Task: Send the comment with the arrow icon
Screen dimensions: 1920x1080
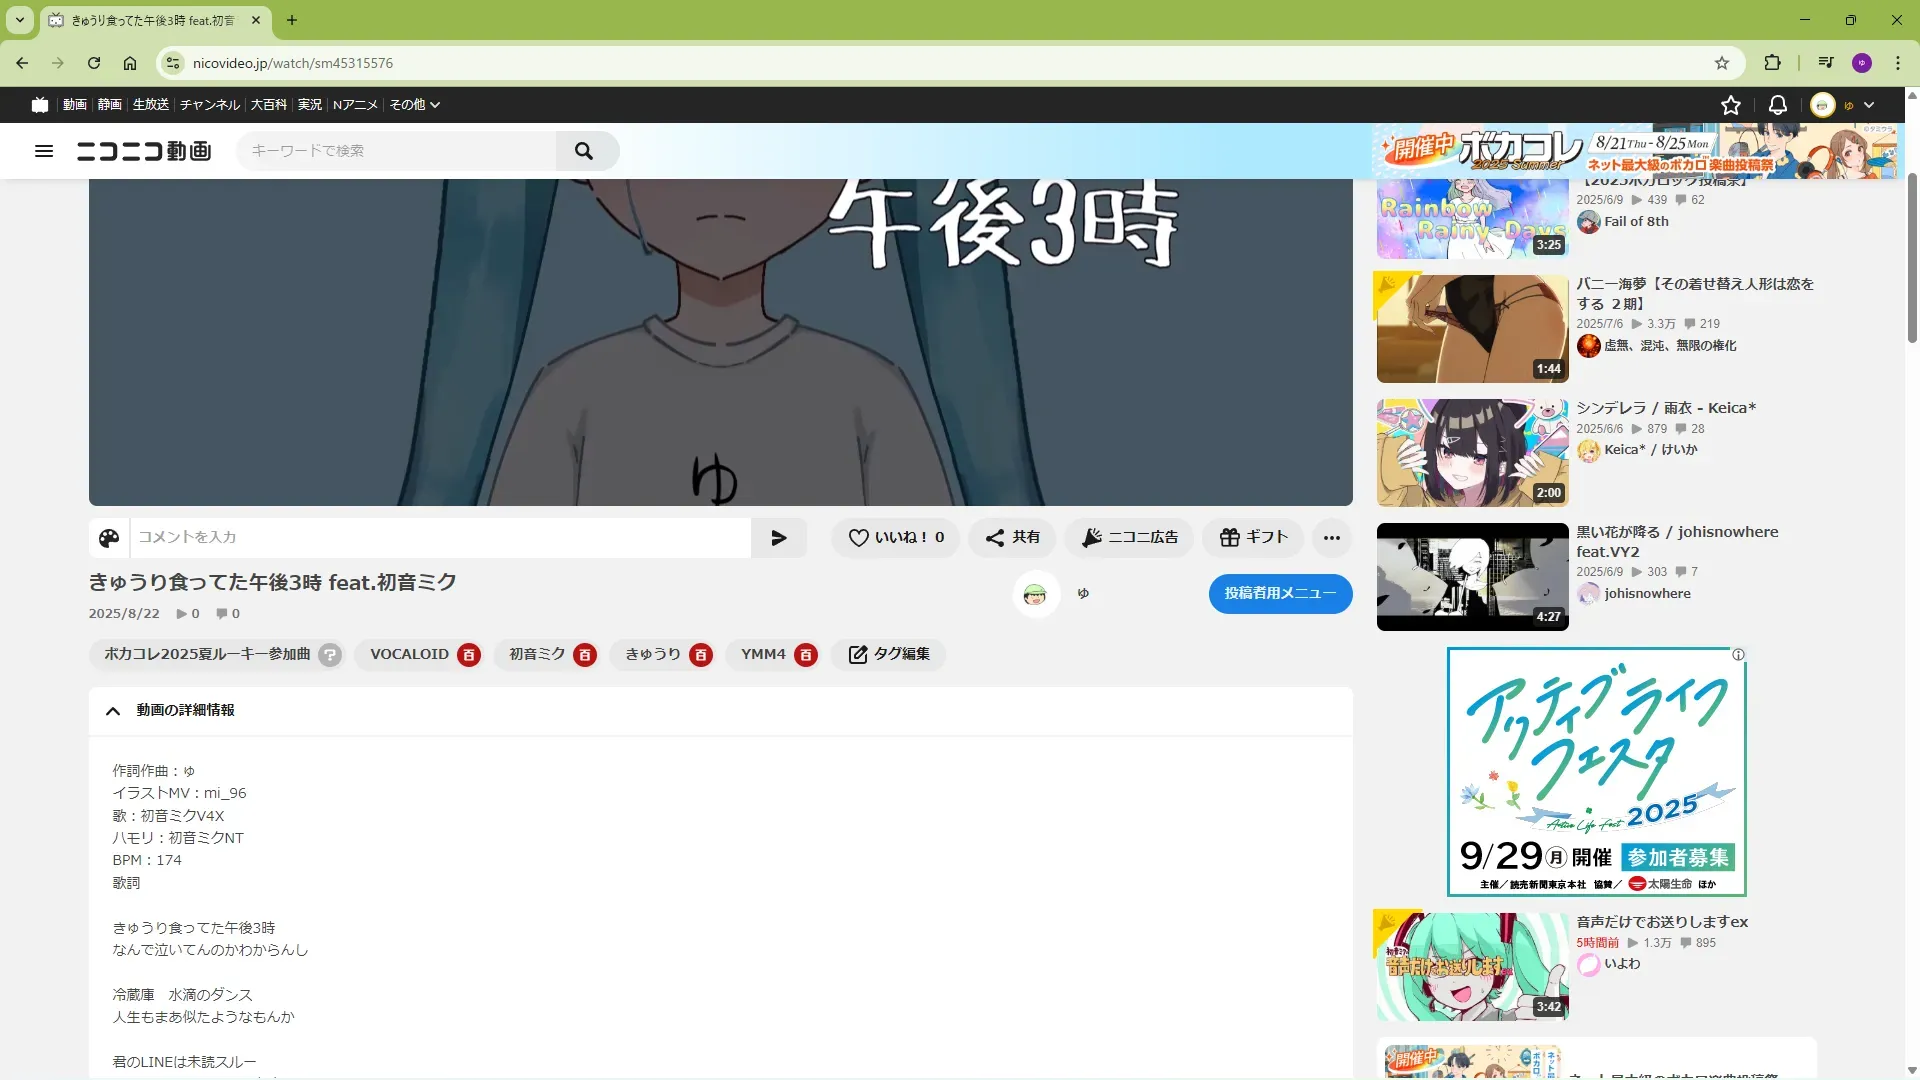Action: [779, 538]
